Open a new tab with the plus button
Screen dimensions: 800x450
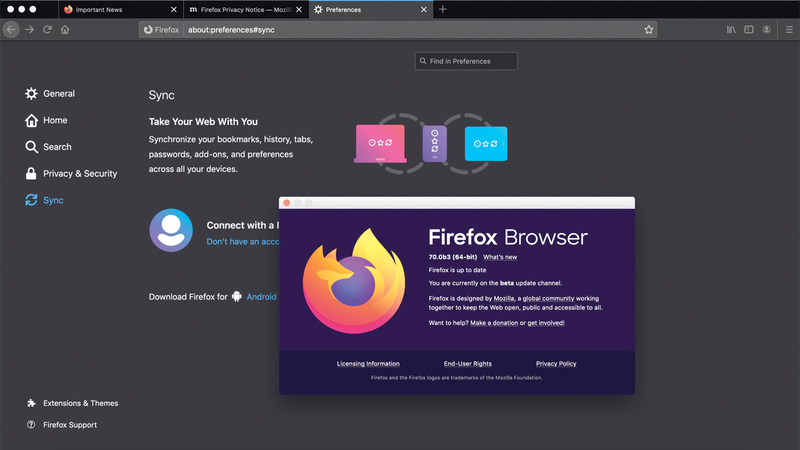[x=443, y=9]
